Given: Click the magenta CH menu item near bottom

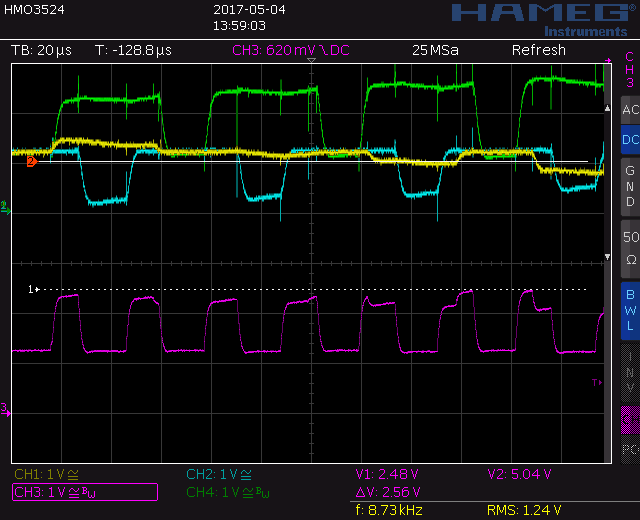Looking at the screenshot, I should click(x=630, y=420).
